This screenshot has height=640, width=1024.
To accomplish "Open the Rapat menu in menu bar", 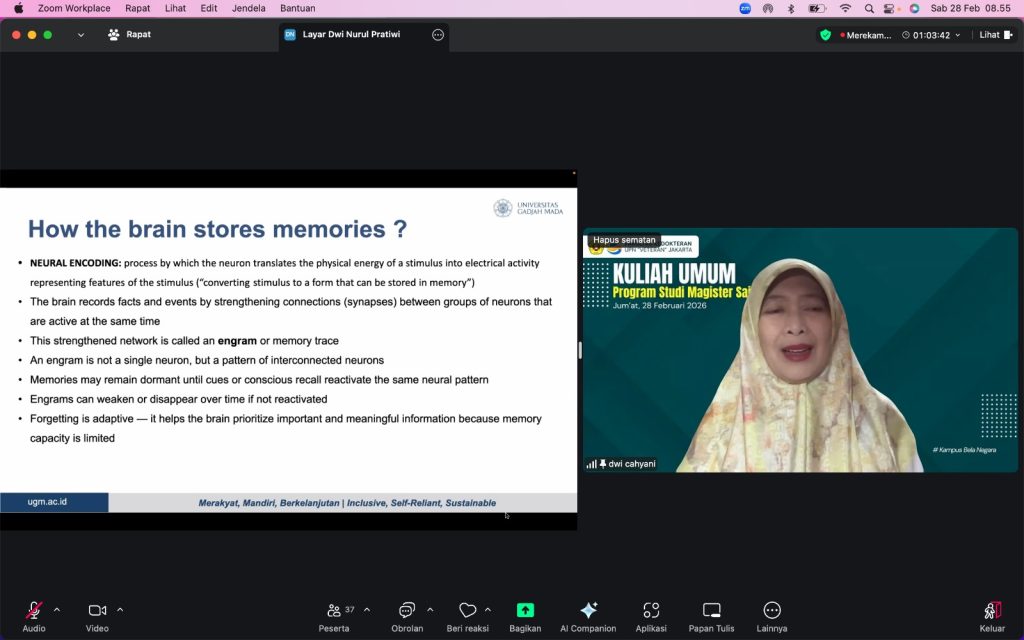I will 138,8.
